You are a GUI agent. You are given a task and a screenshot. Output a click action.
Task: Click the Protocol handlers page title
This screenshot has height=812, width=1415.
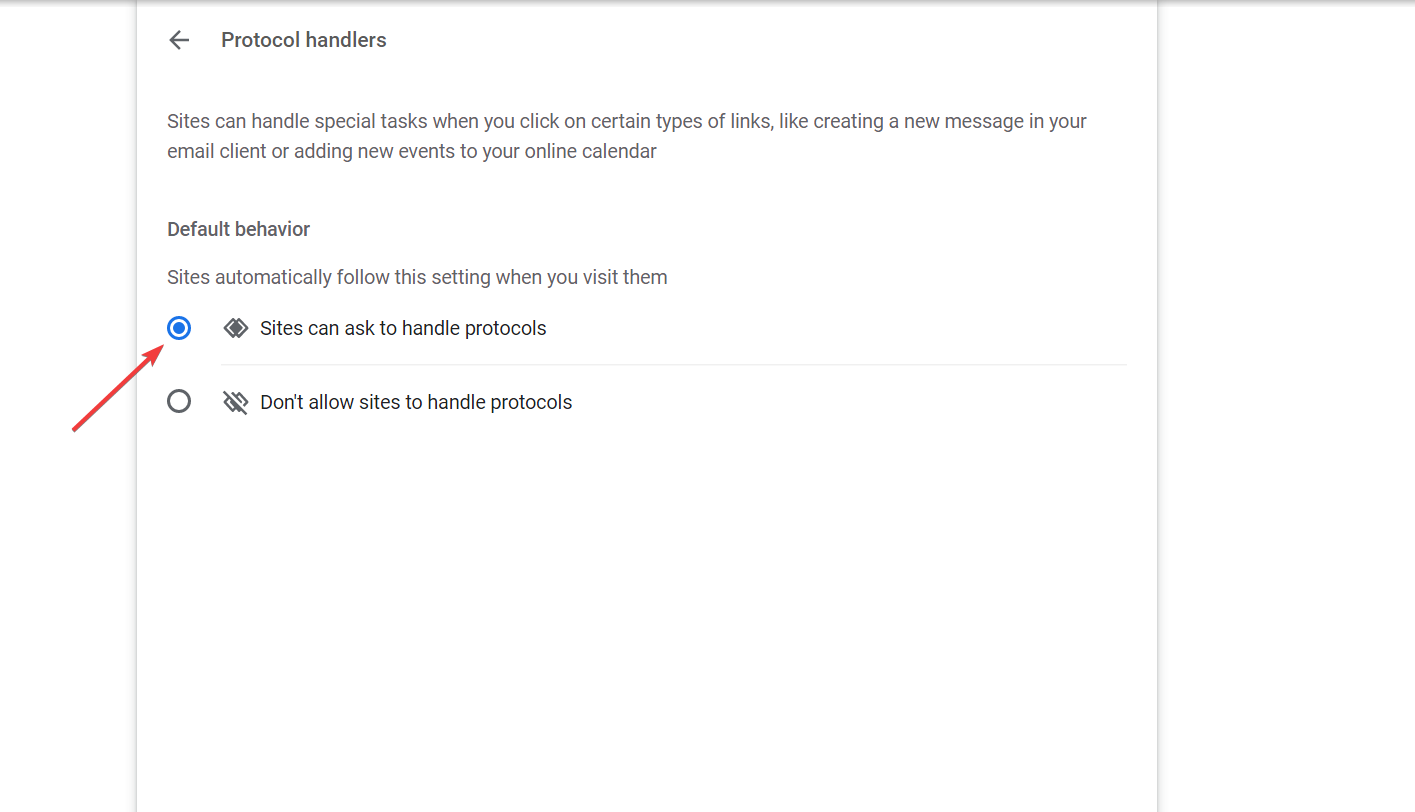click(304, 40)
